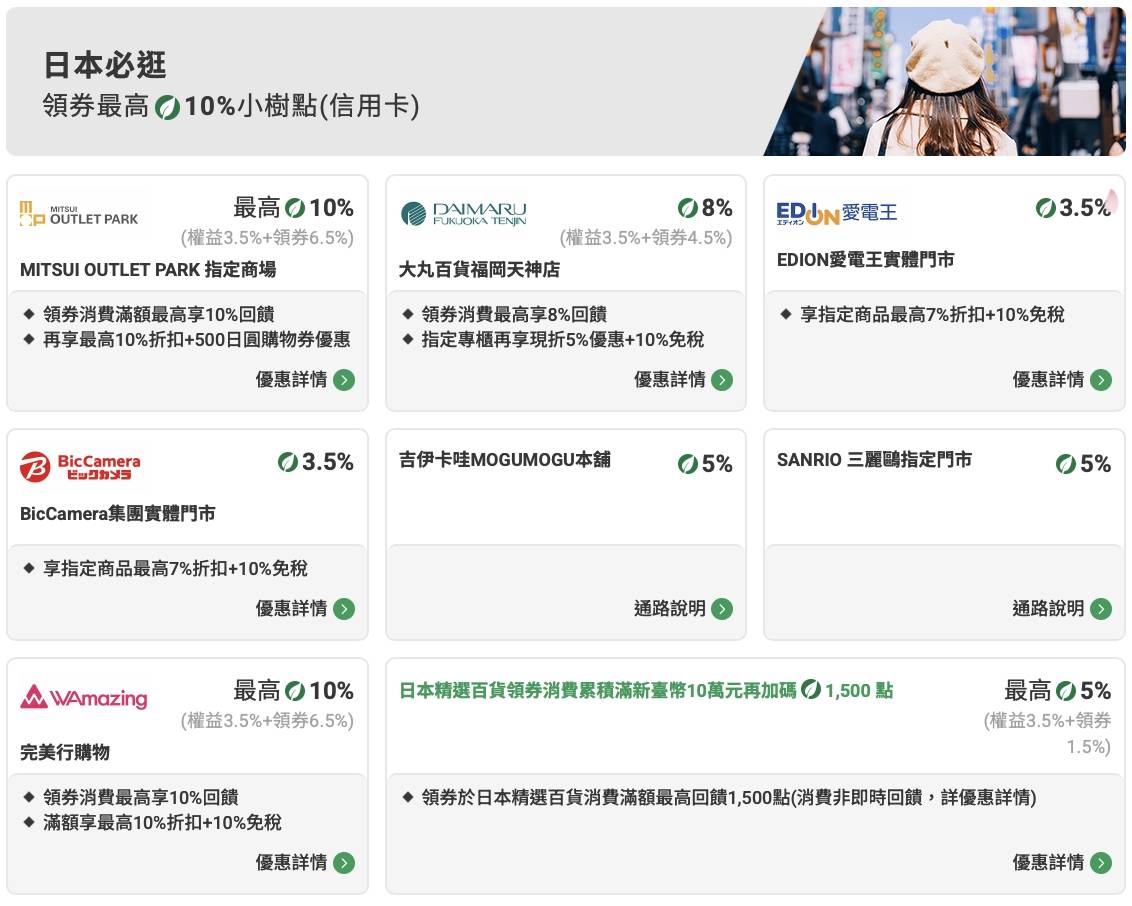Image resolution: width=1132 pixels, height=906 pixels.
Task: Click the Daimaru Fukuoka Tenjin logo
Action: click(x=463, y=213)
